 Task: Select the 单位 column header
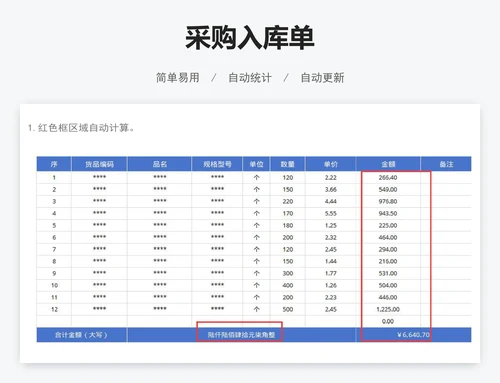click(256, 164)
